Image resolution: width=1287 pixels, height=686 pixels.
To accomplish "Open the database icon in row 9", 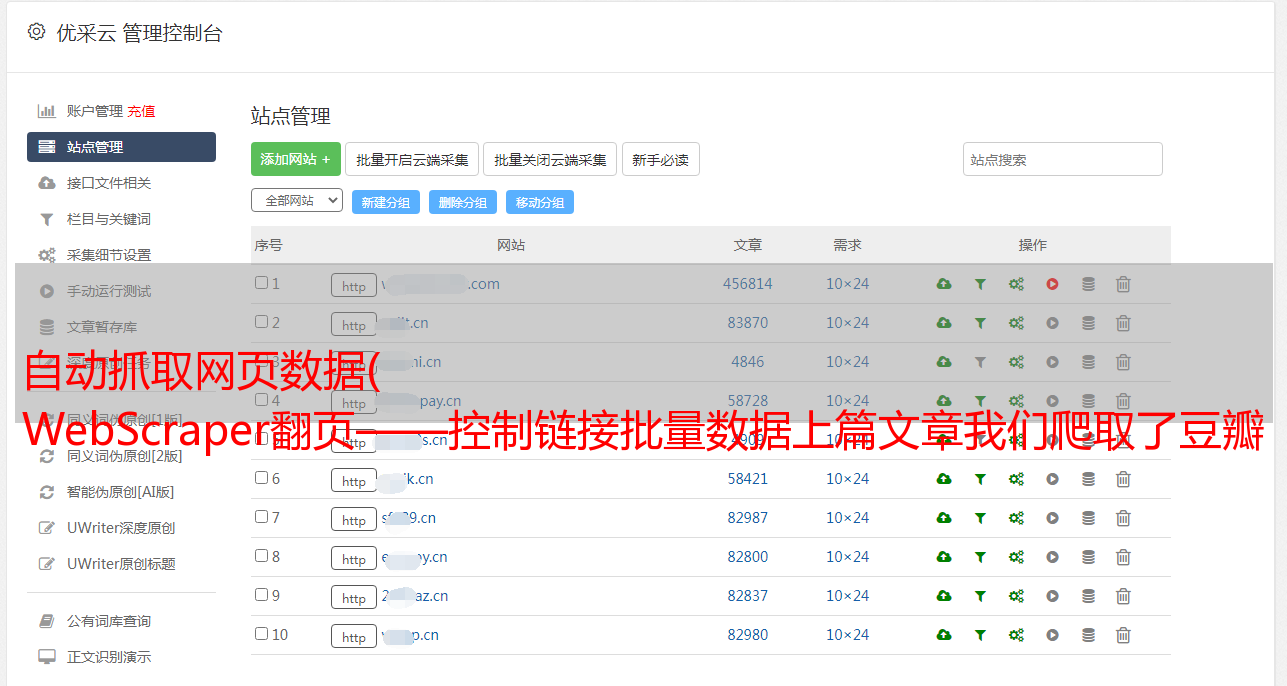I will 1088,596.
